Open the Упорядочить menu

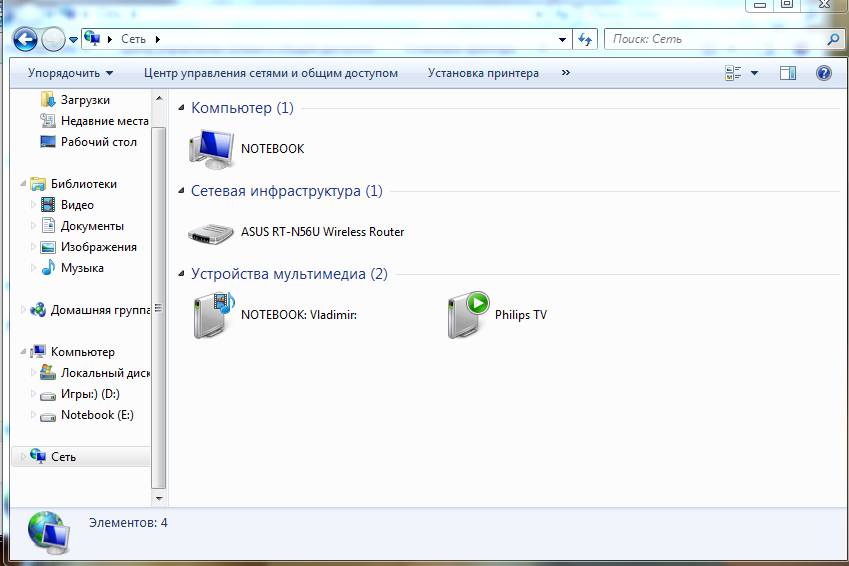click(x=70, y=73)
